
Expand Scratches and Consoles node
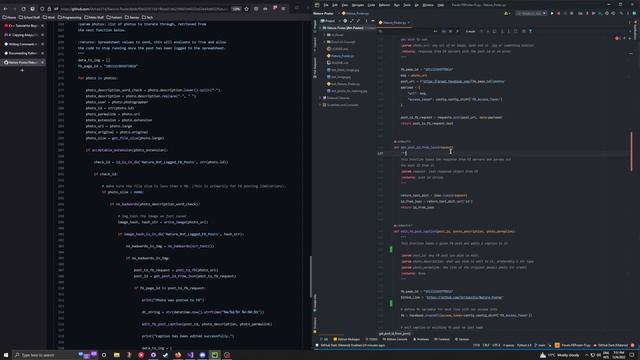click(x=320, y=105)
